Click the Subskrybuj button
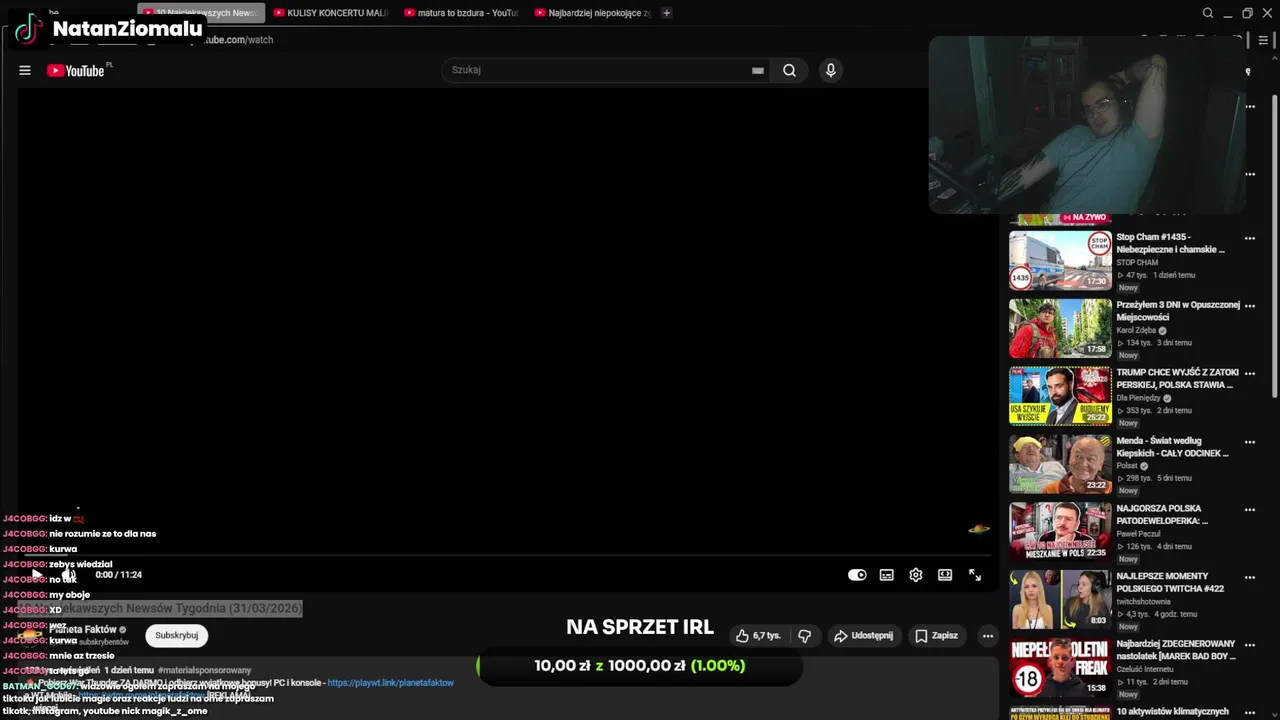This screenshot has height=720, width=1280. pyautogui.click(x=177, y=635)
